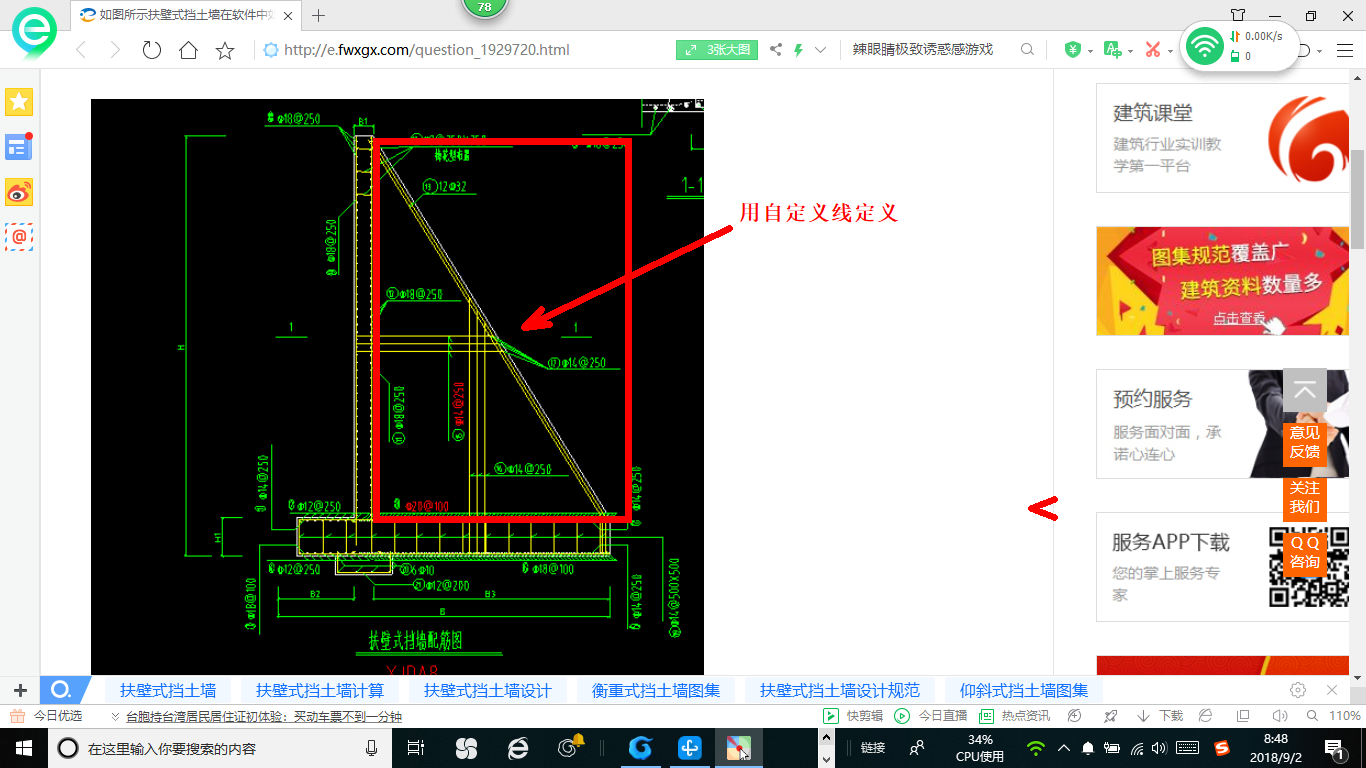Go to the browser home page icon
The height and width of the screenshot is (768, 1366).
click(188, 50)
